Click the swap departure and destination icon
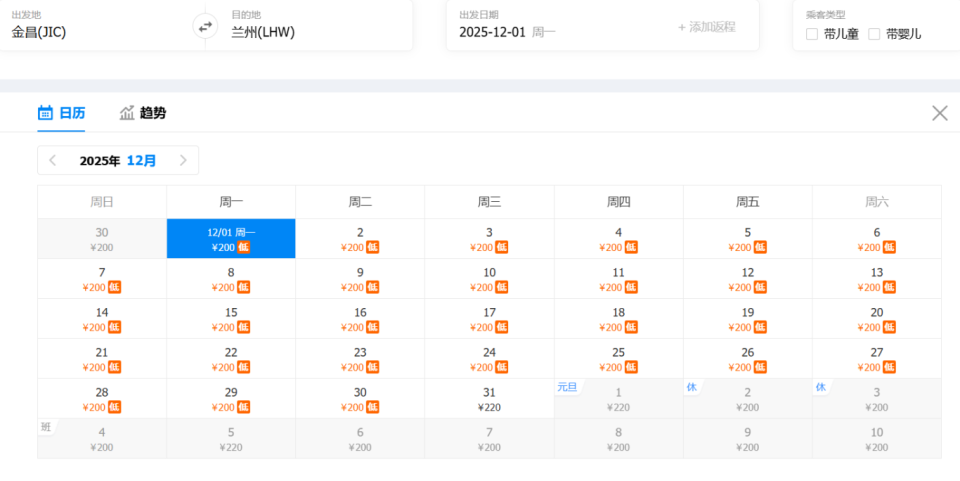 [205, 27]
